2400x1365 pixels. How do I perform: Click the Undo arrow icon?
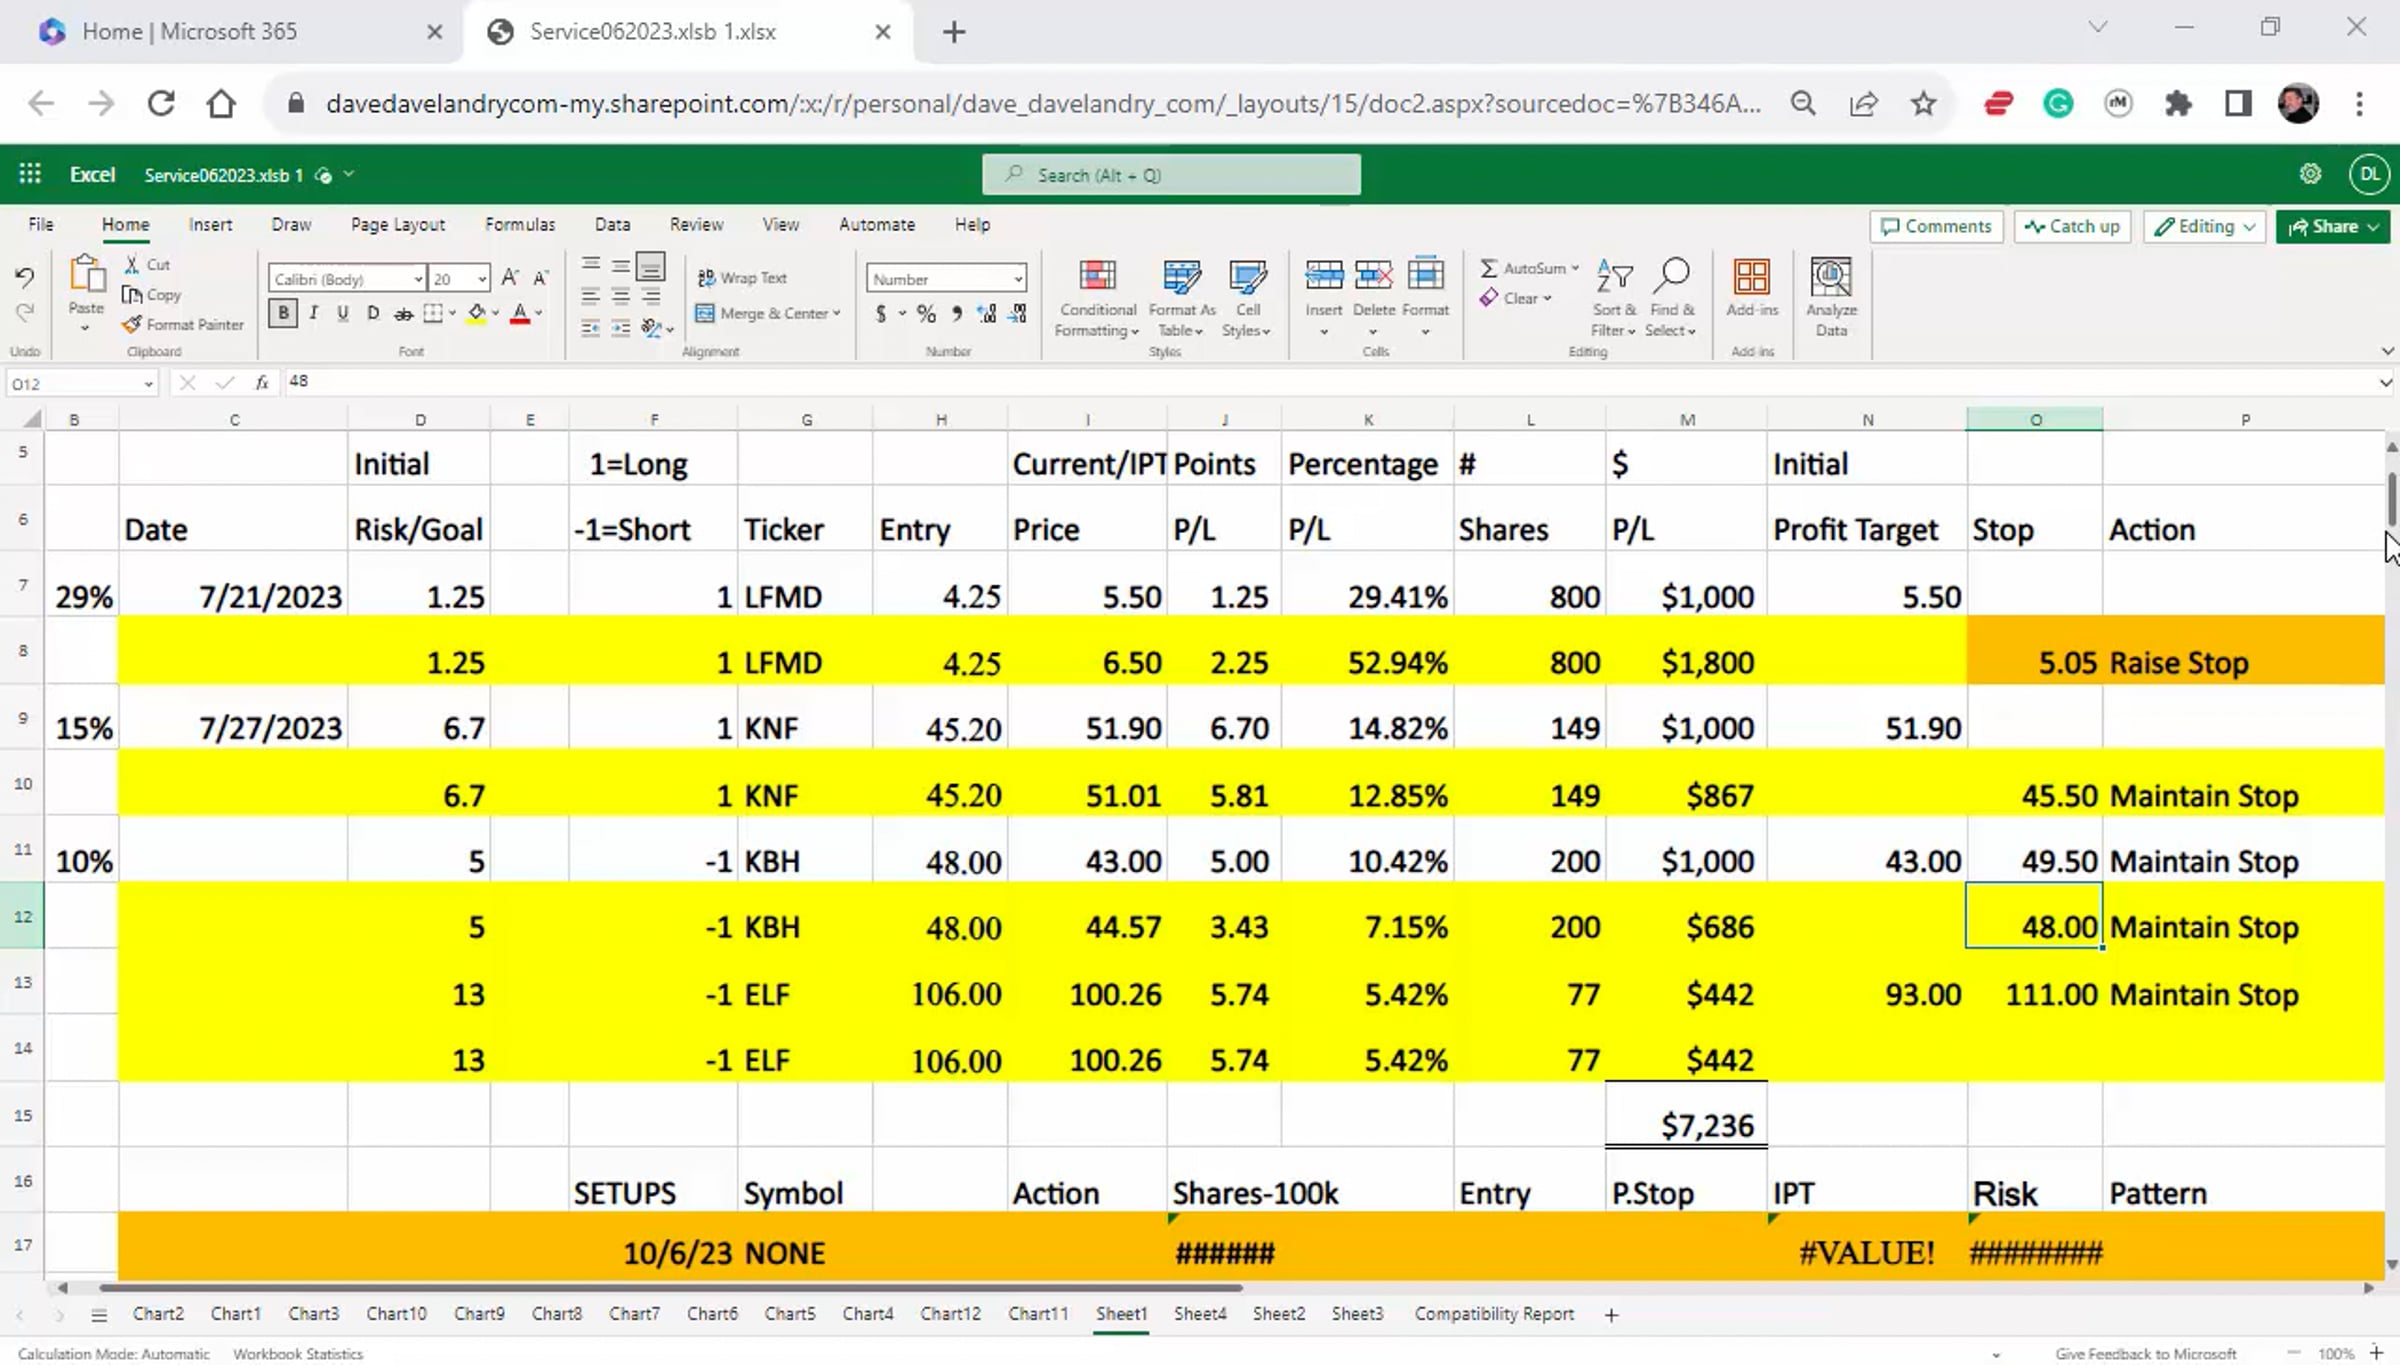25,277
